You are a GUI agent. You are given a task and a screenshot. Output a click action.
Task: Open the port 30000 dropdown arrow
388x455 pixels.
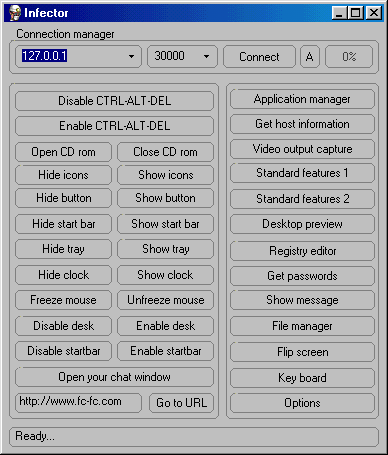click(207, 56)
